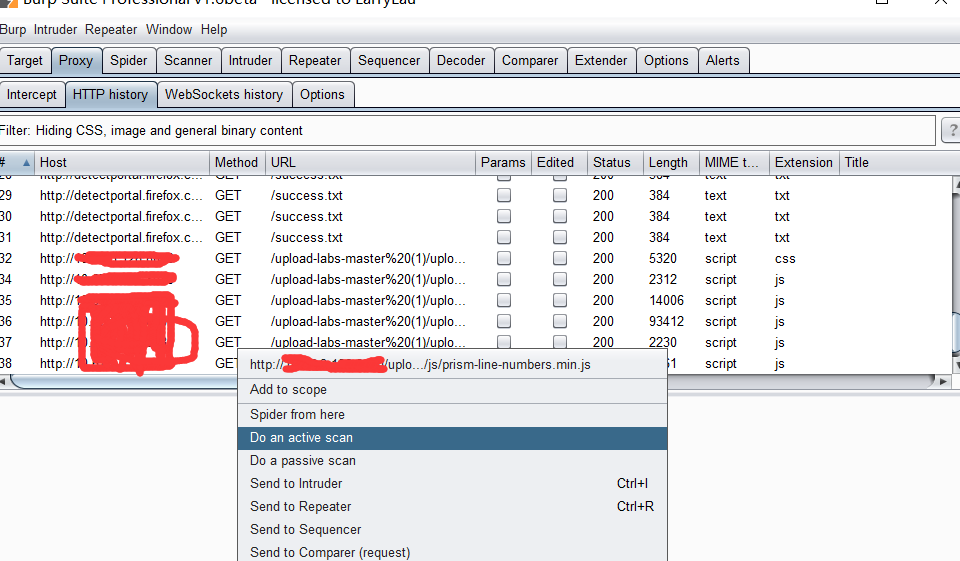
Task: Sort table by Host column
Action: coord(122,162)
